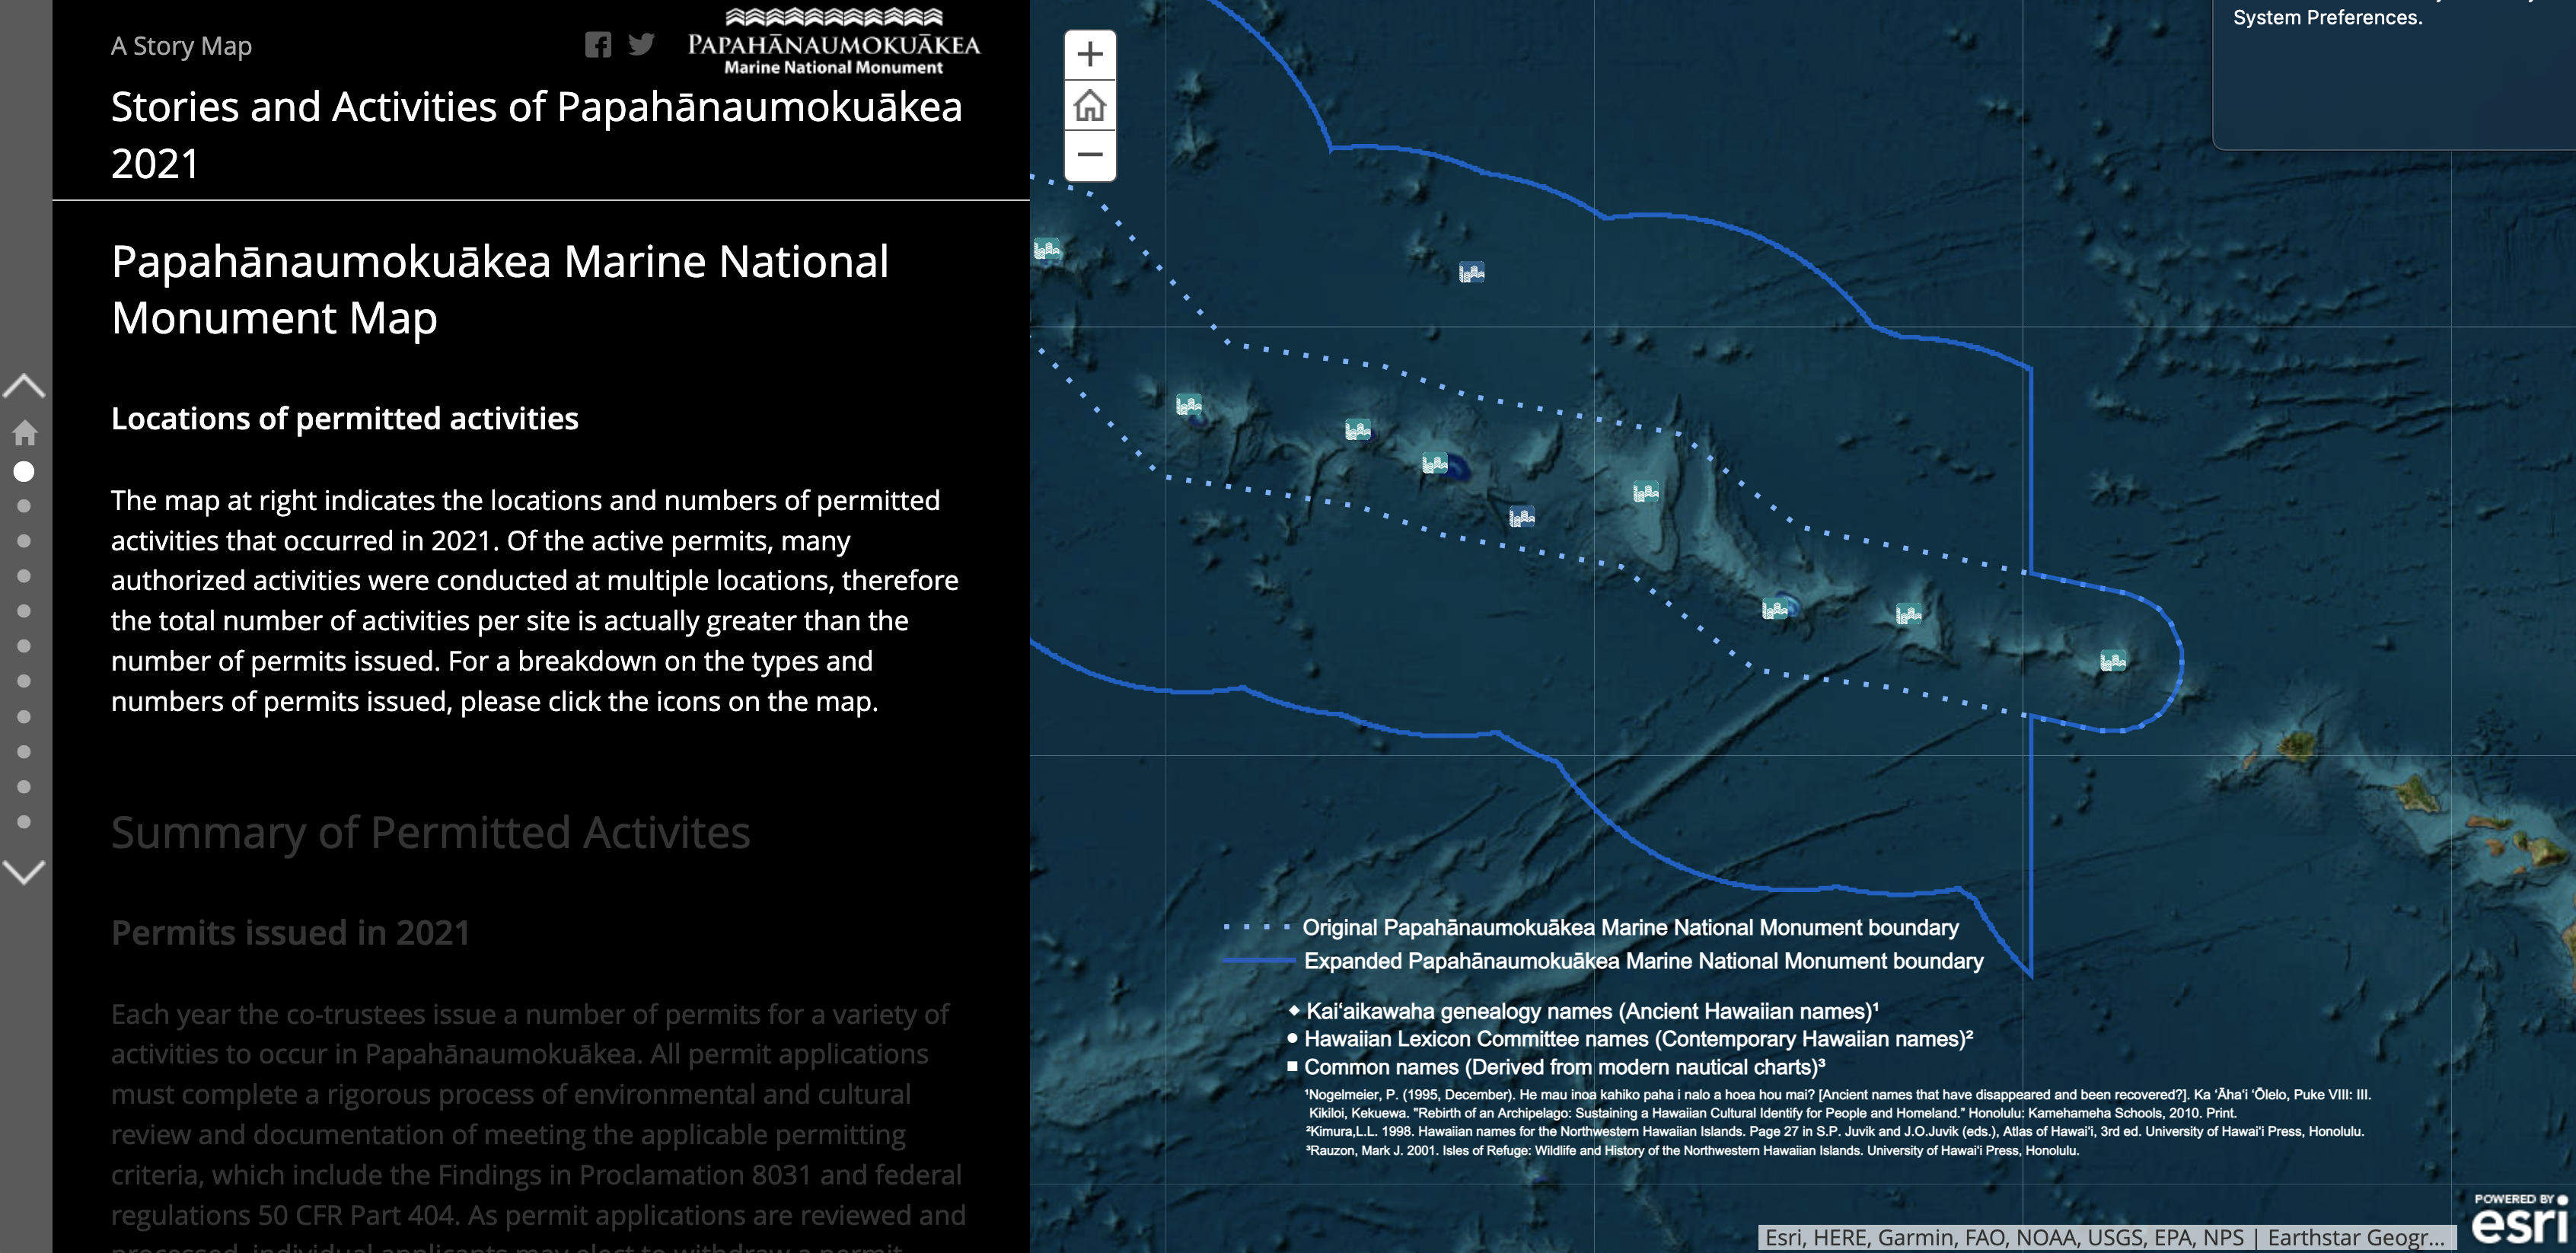Open the westernmost permit location marker
Screen dimensions: 2576x1253
point(1047,249)
